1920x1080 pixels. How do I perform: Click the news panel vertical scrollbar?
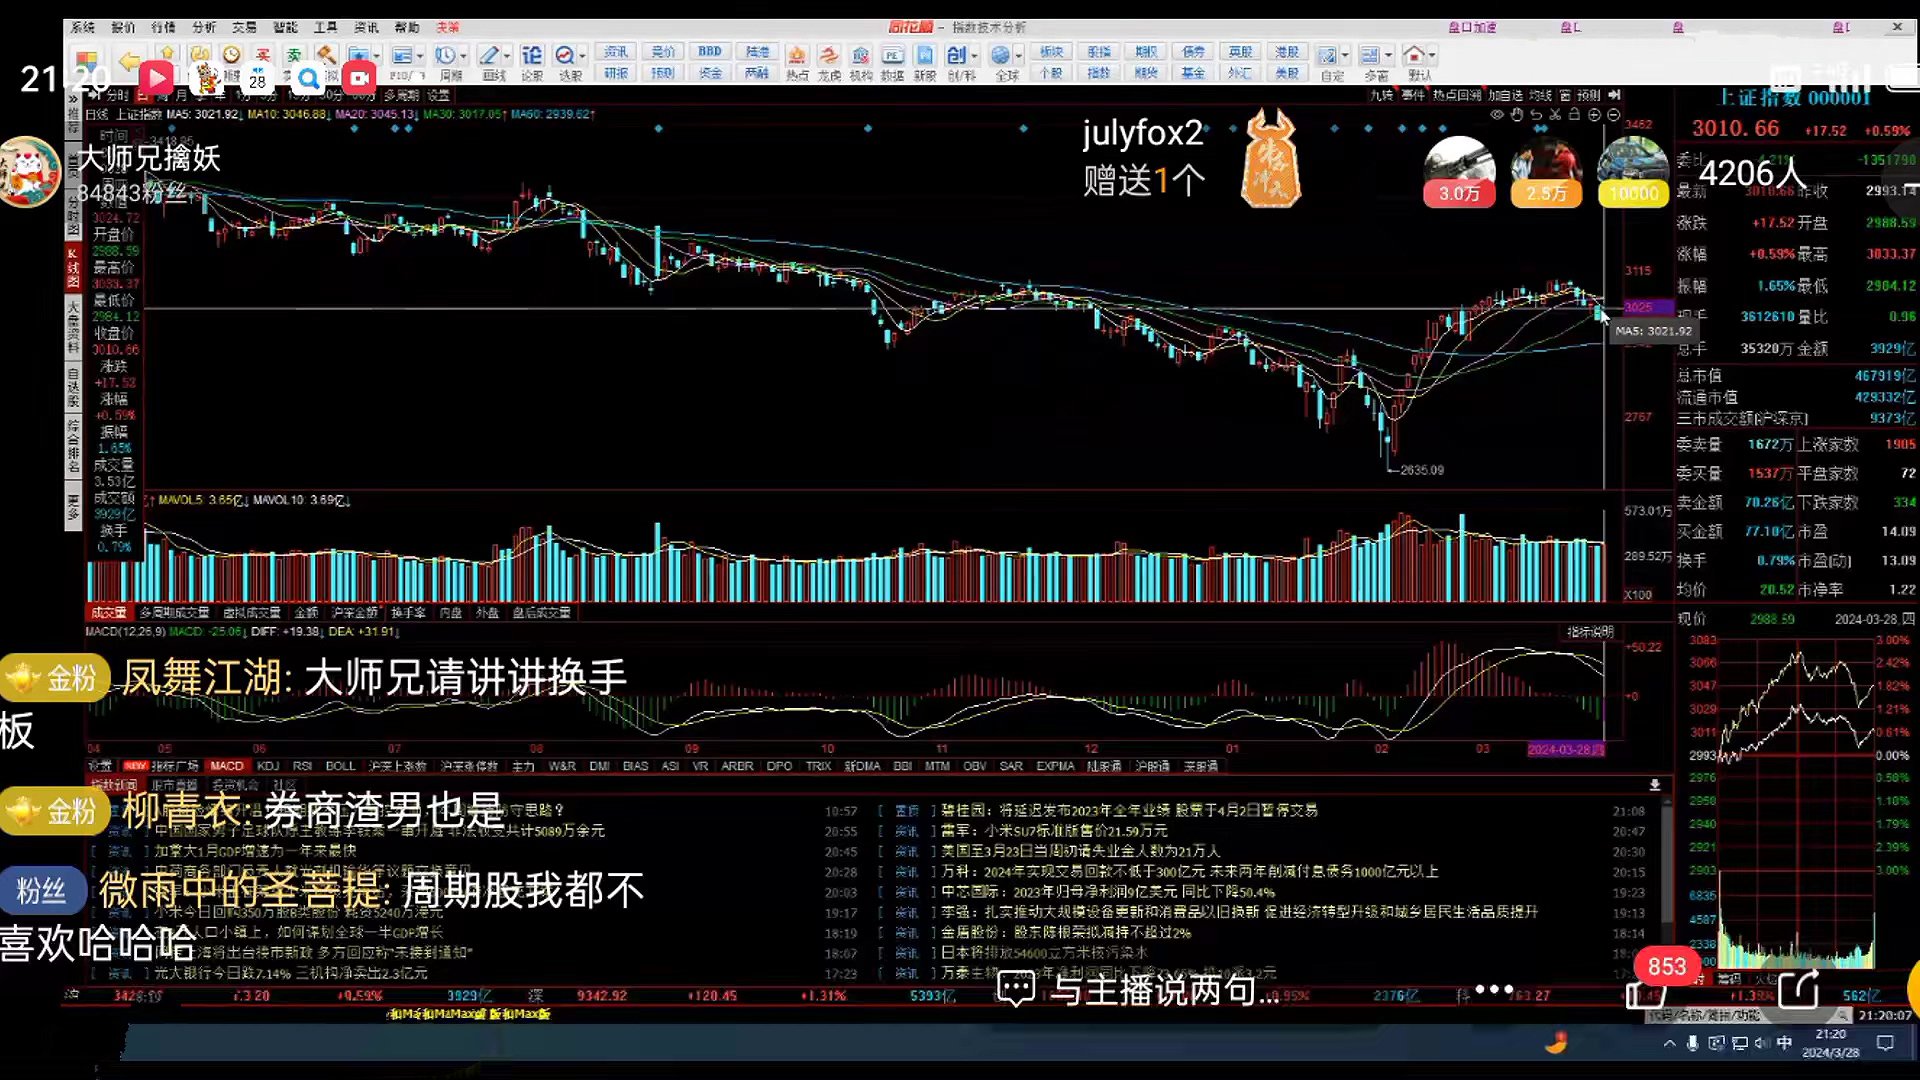click(x=1666, y=860)
